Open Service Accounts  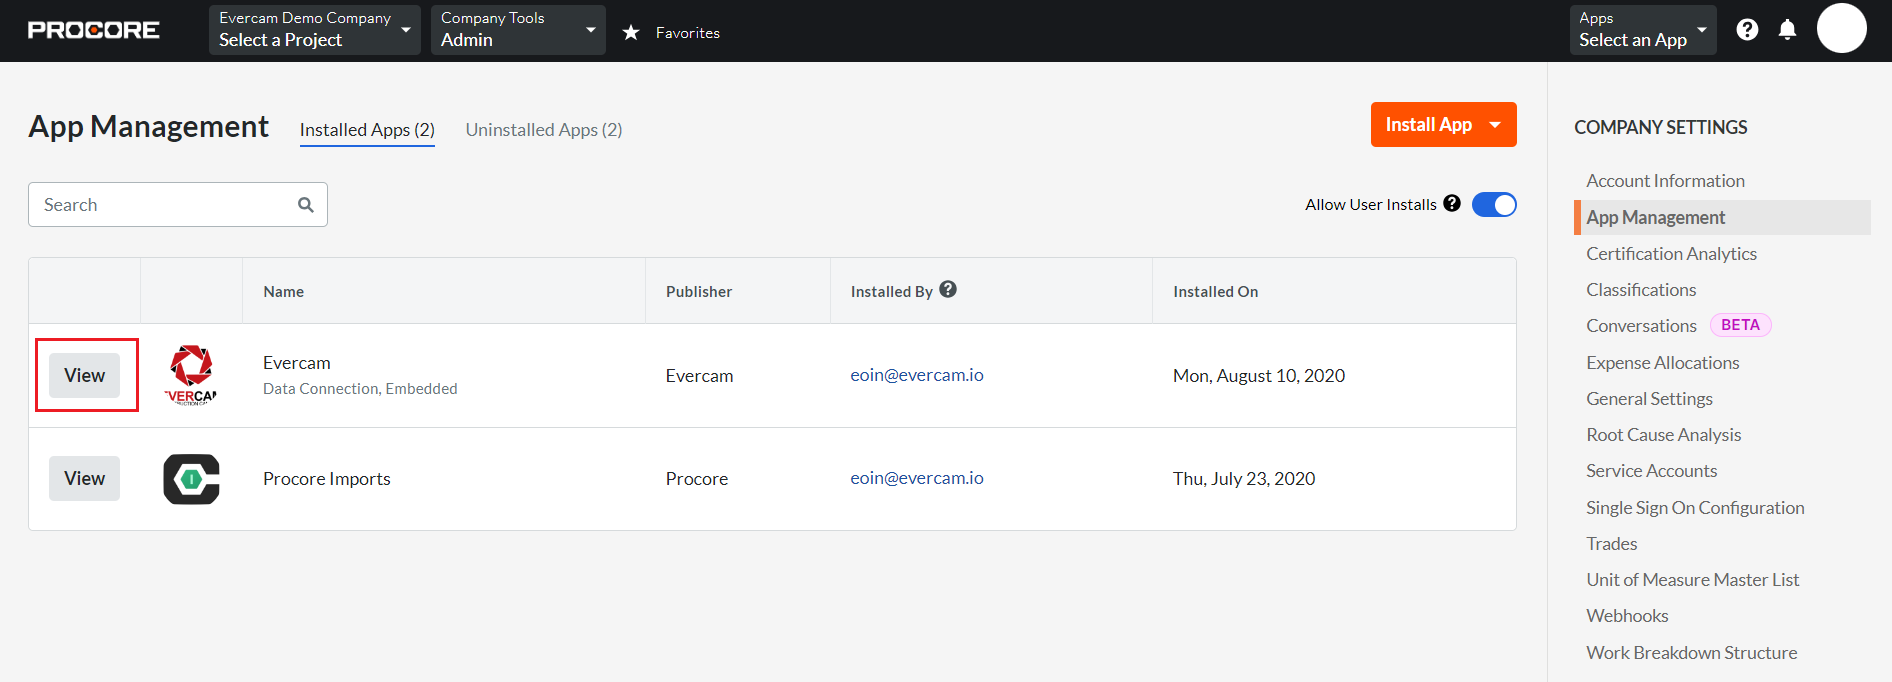1651,471
